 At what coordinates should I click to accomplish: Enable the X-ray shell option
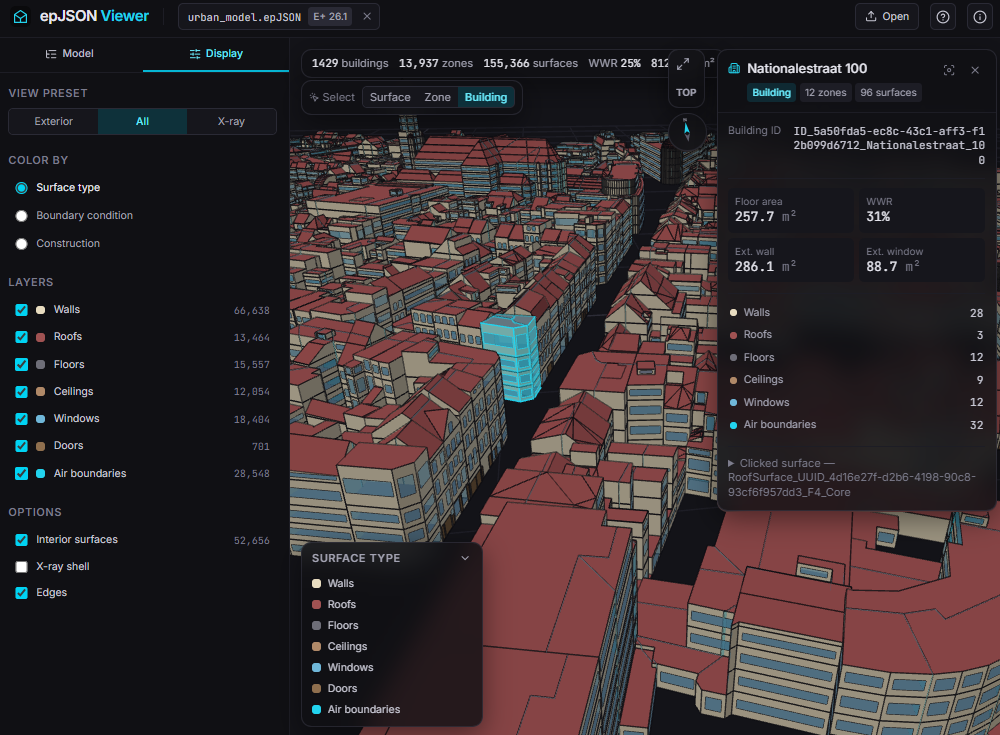pyautogui.click(x=22, y=567)
